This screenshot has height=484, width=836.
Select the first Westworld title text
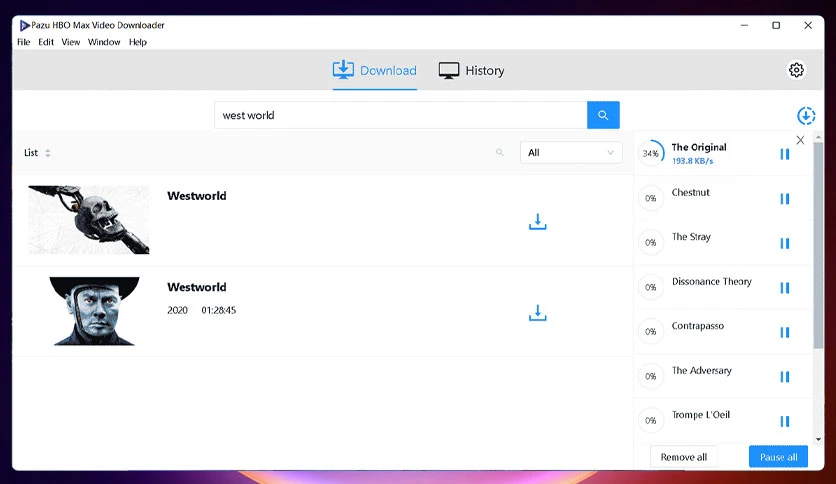tap(197, 196)
